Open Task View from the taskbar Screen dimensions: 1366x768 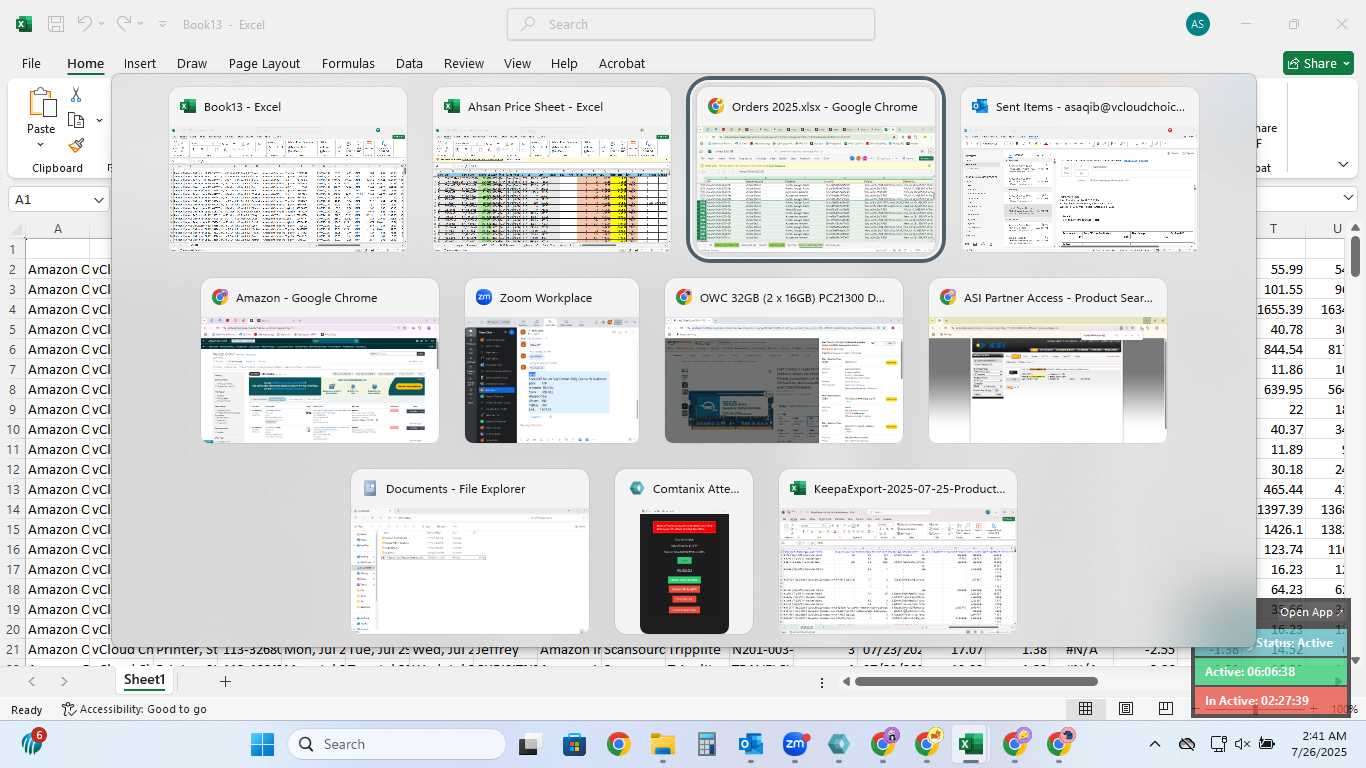click(530, 744)
